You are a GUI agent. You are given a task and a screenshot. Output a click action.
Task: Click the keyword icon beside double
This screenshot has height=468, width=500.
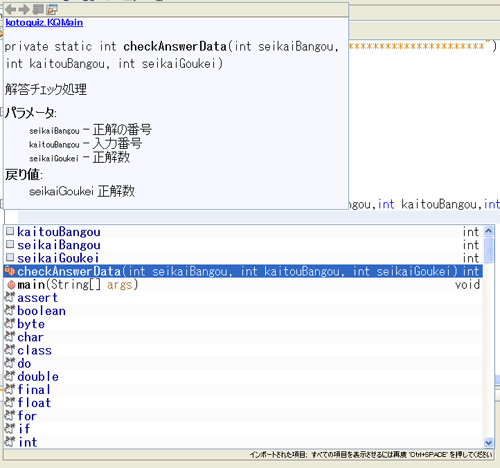tap(10, 376)
